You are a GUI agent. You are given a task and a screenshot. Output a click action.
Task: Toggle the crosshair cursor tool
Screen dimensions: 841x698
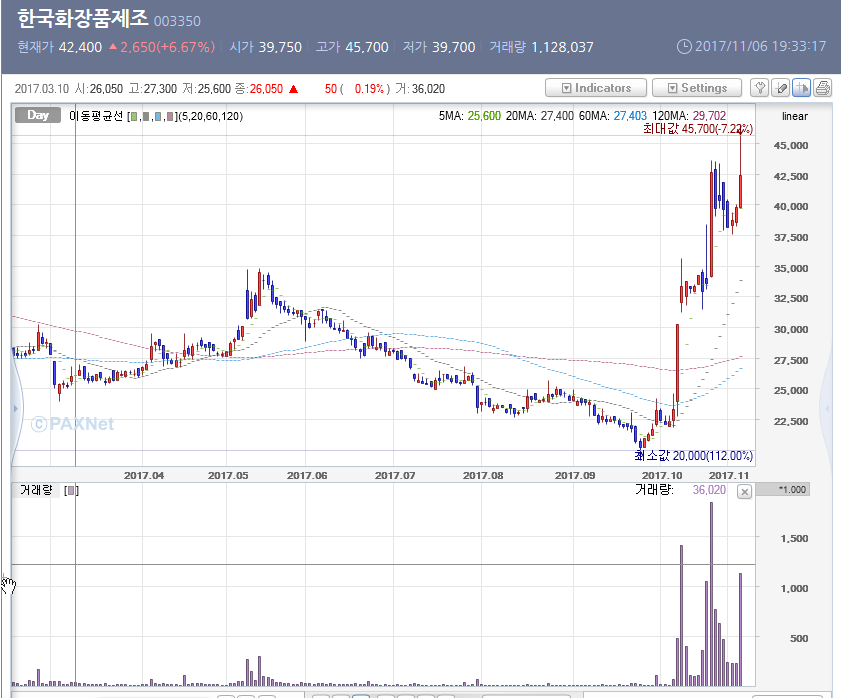pos(801,88)
